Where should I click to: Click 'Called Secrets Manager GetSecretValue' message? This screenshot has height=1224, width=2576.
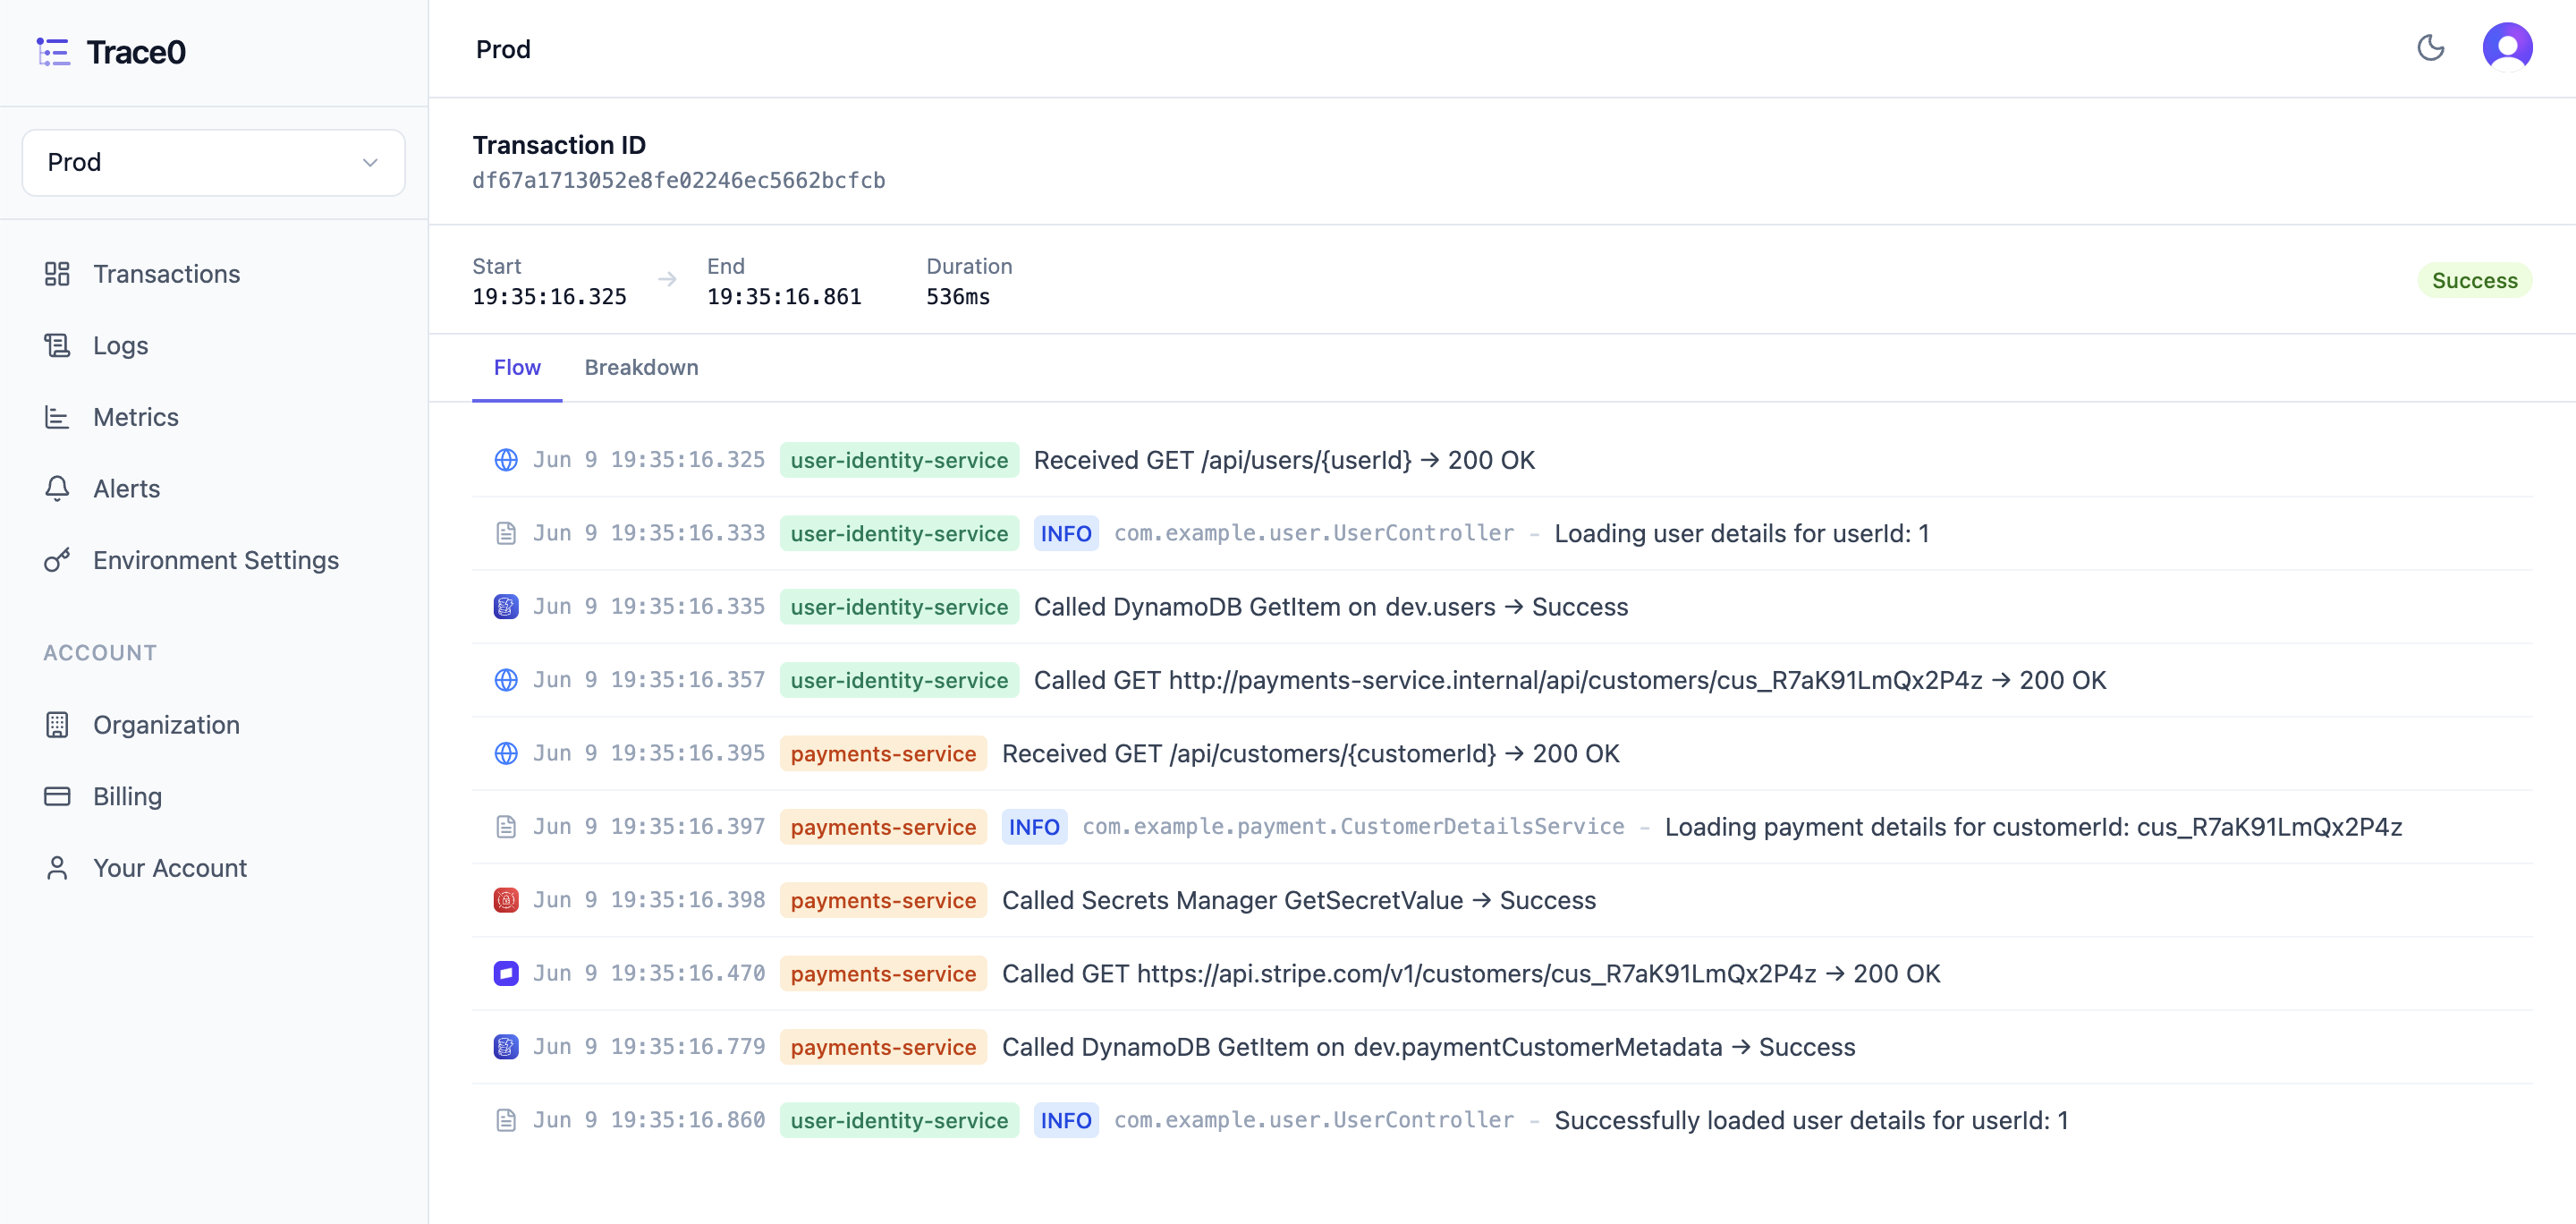pos(1299,900)
